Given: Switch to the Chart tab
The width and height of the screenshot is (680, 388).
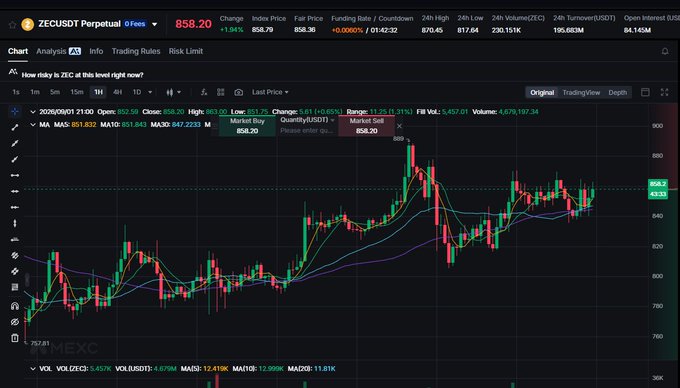Looking at the screenshot, I should coord(18,51).
